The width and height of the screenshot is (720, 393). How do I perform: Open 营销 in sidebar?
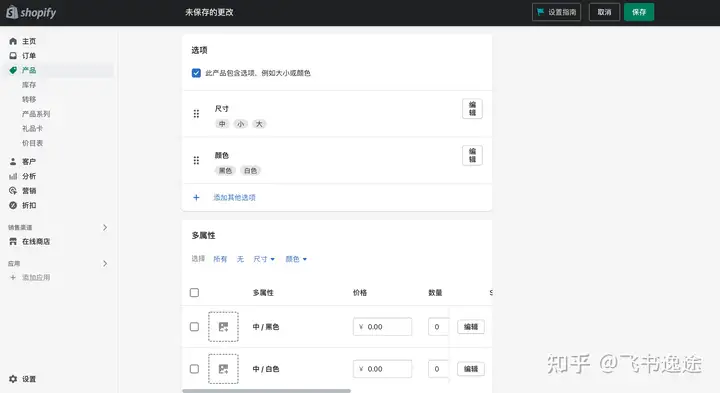pos(29,191)
